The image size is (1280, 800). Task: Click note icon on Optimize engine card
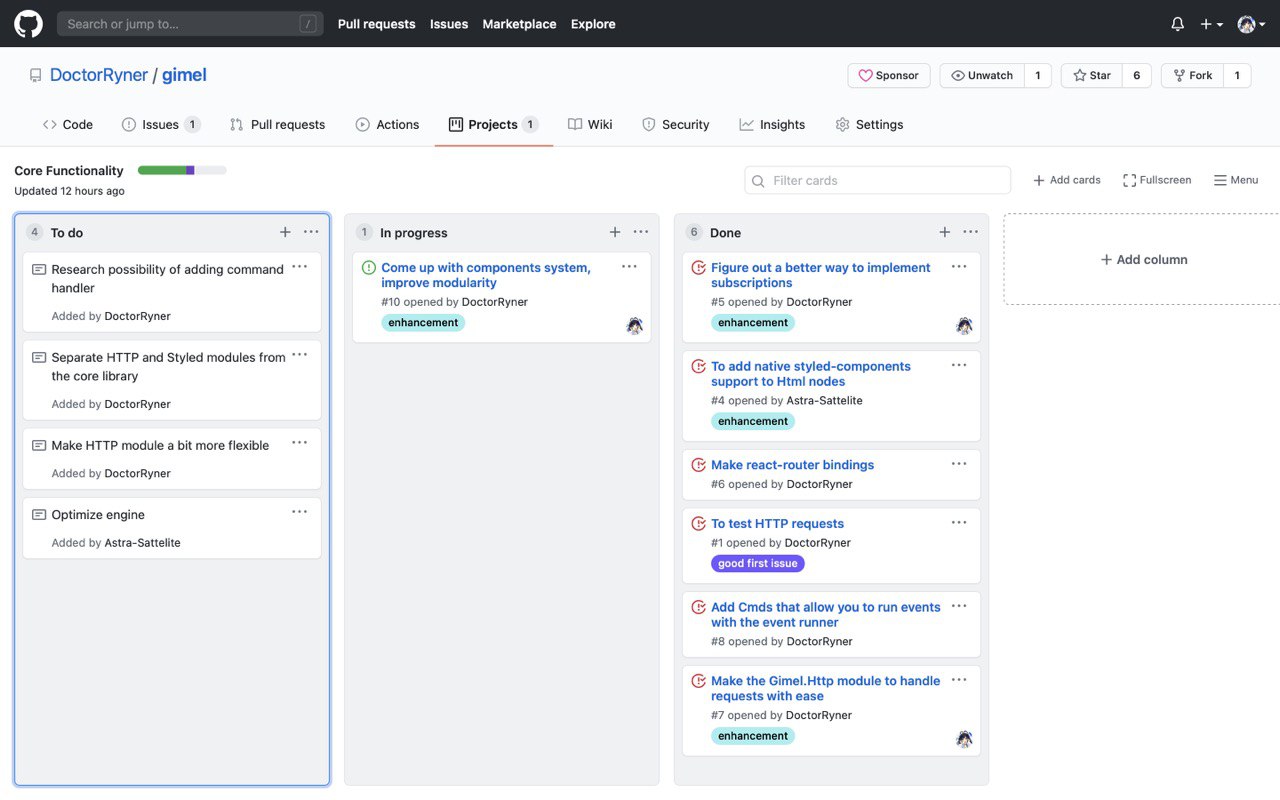(39, 515)
